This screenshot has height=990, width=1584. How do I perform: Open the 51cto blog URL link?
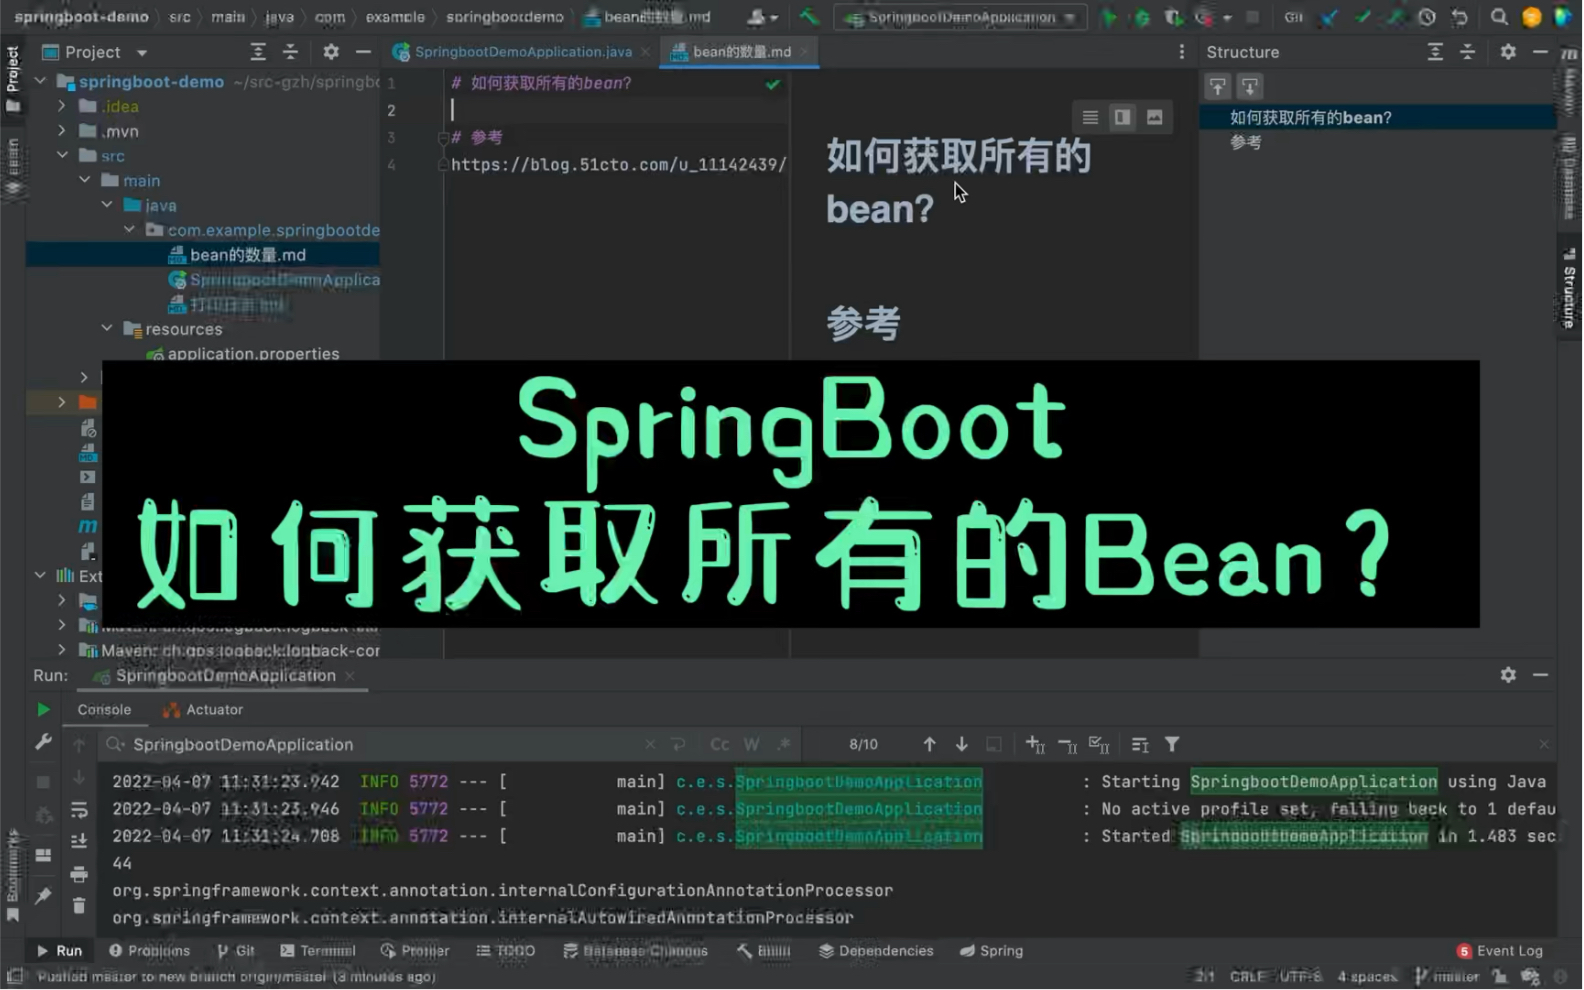tap(618, 164)
